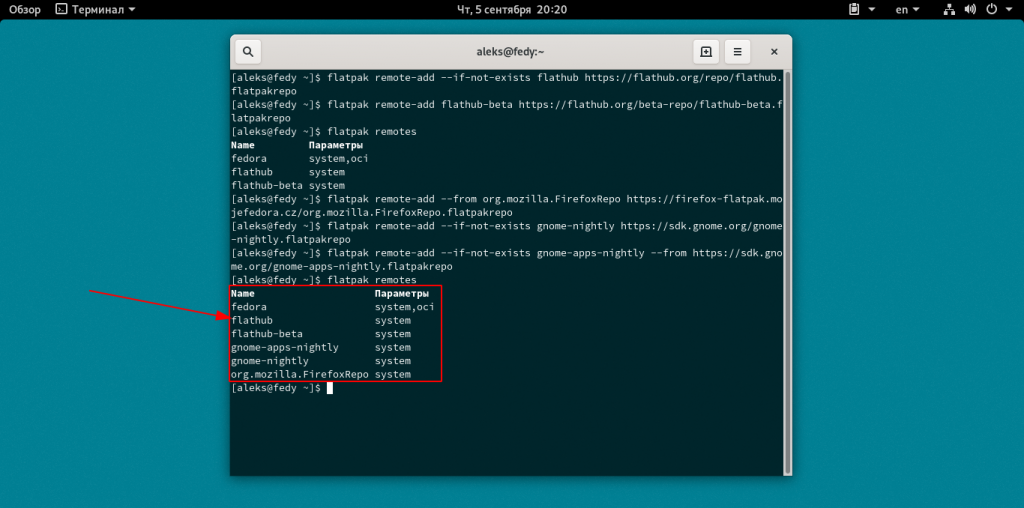1024x508 pixels.
Task: Click the terminal icon beside Терминал label
Action: [62, 9]
